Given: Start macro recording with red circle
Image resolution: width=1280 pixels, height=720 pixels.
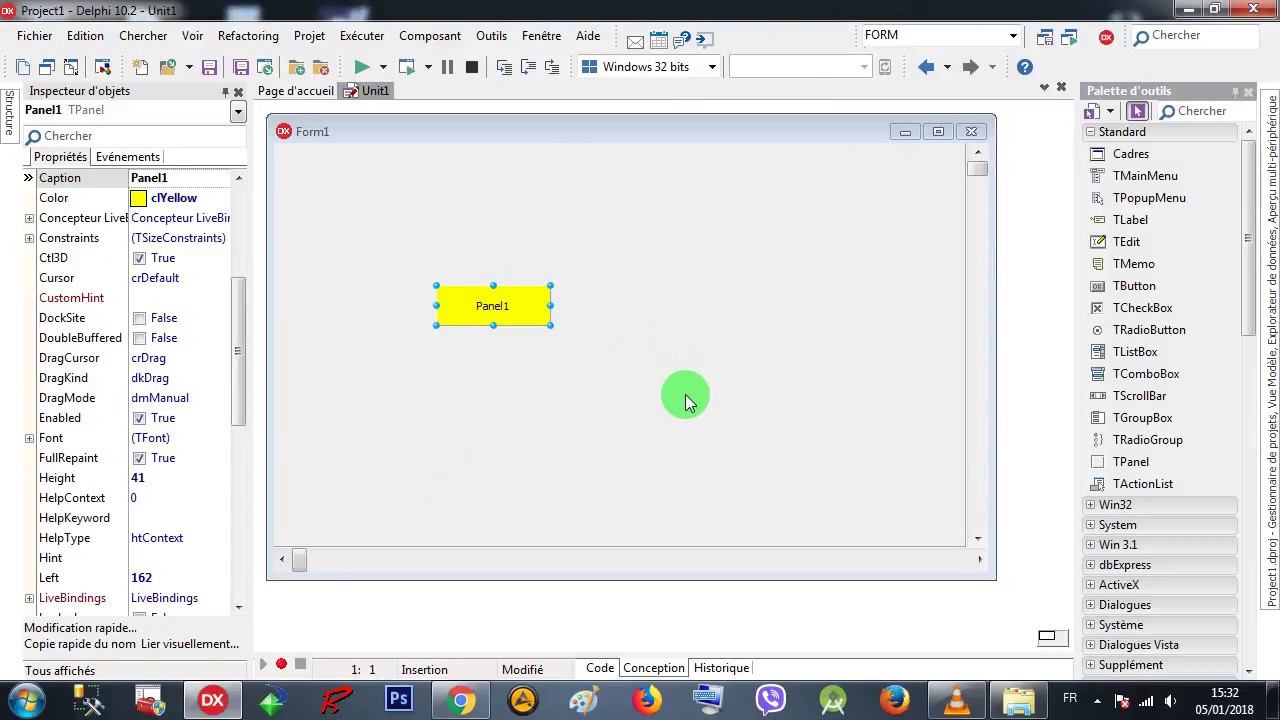Looking at the screenshot, I should point(281,664).
